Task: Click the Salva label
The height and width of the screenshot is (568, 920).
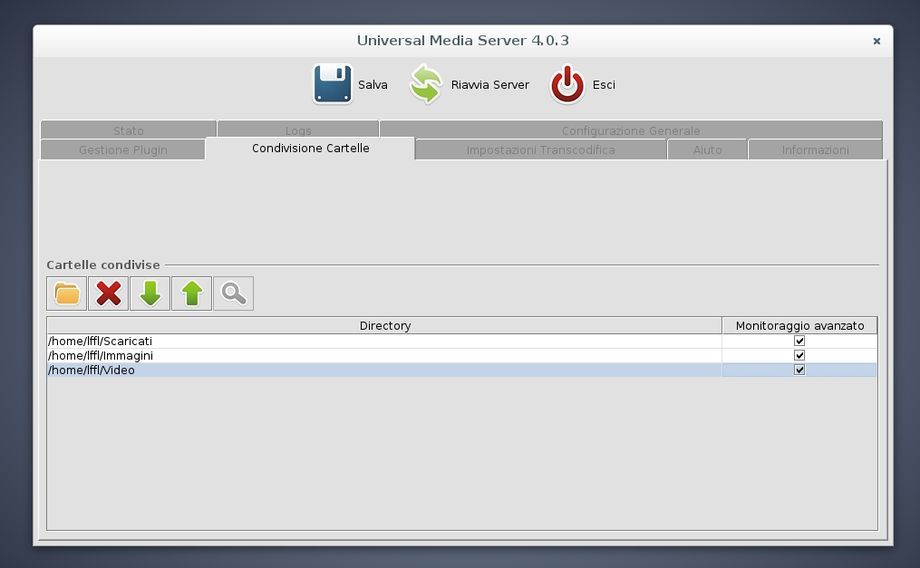Action: pyautogui.click(x=373, y=85)
